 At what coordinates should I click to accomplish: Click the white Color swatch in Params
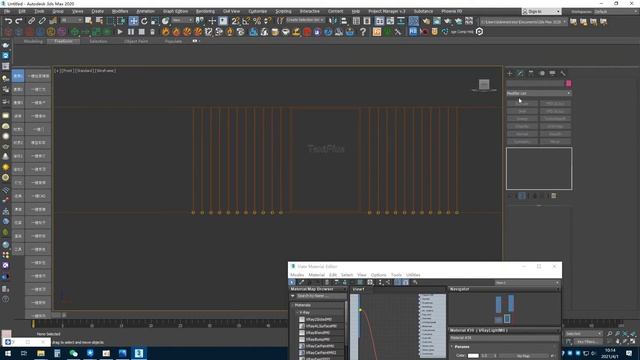tap(473, 356)
